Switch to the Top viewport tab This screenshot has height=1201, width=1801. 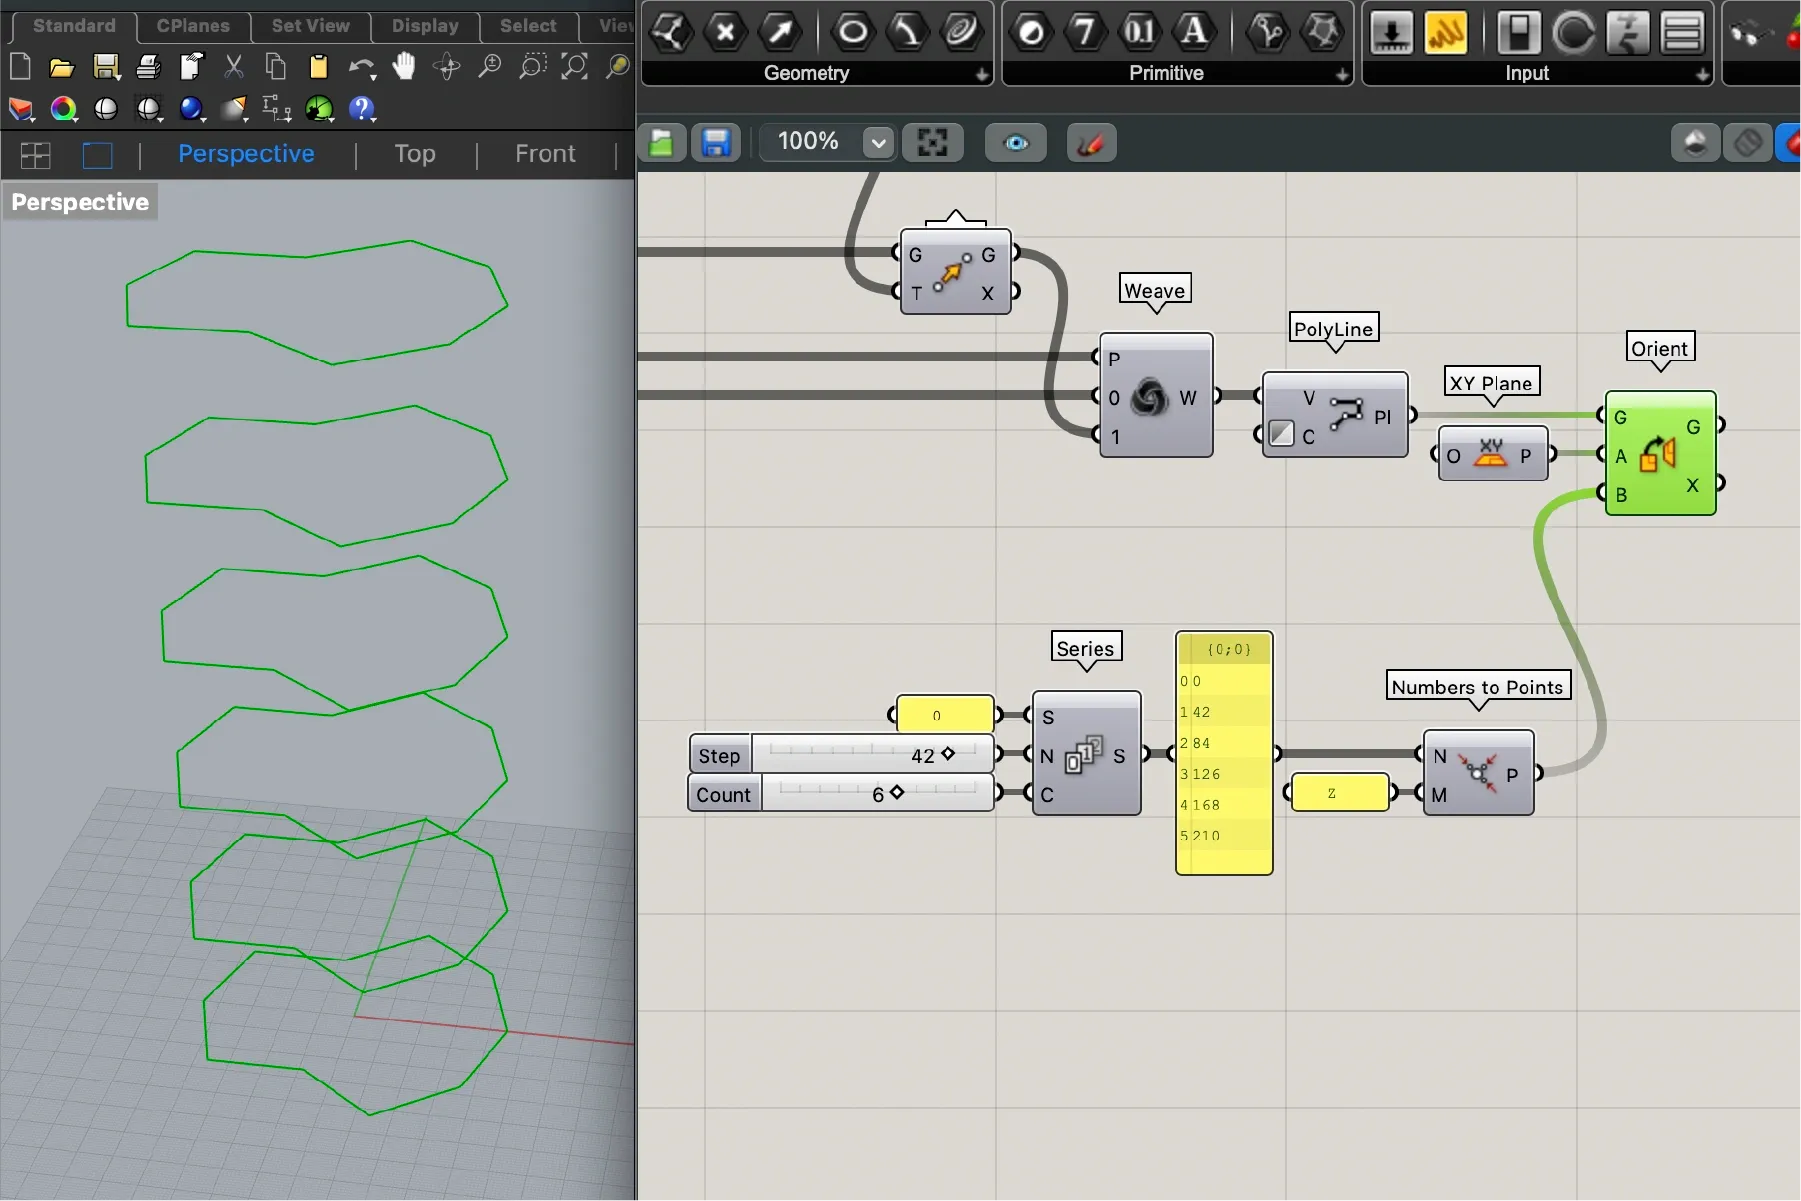(414, 154)
